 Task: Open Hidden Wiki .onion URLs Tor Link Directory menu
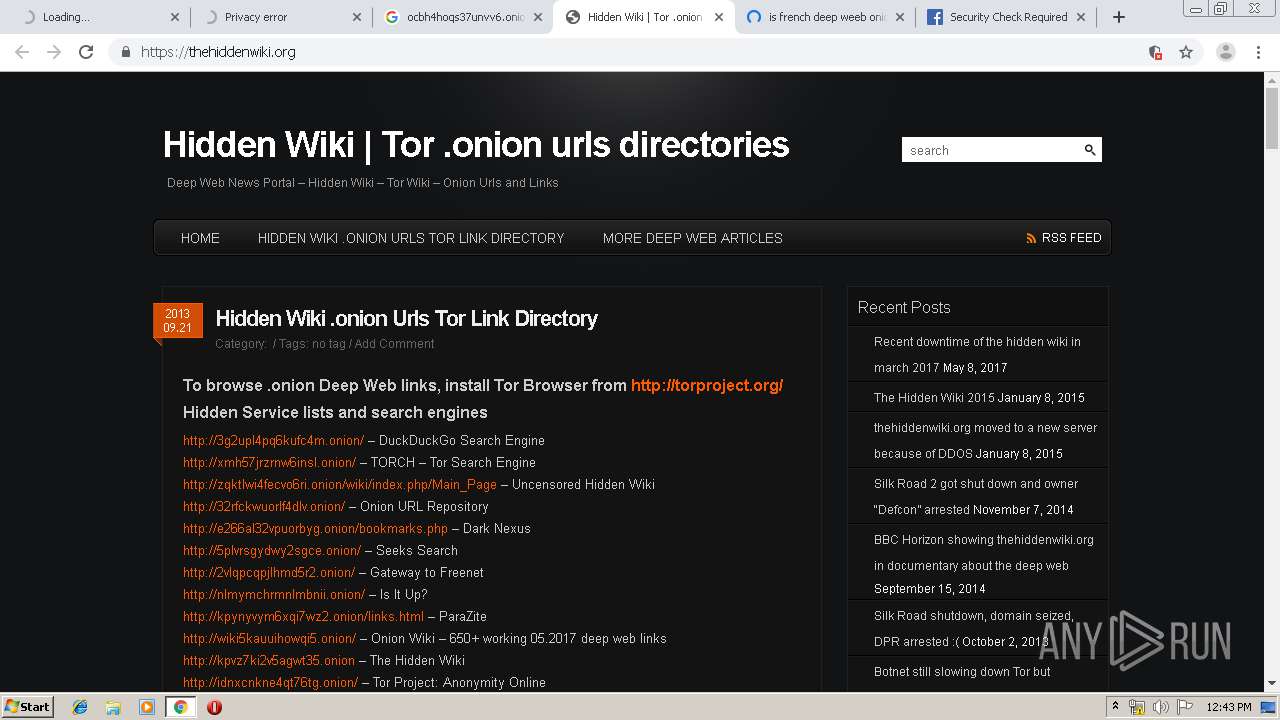(x=411, y=238)
